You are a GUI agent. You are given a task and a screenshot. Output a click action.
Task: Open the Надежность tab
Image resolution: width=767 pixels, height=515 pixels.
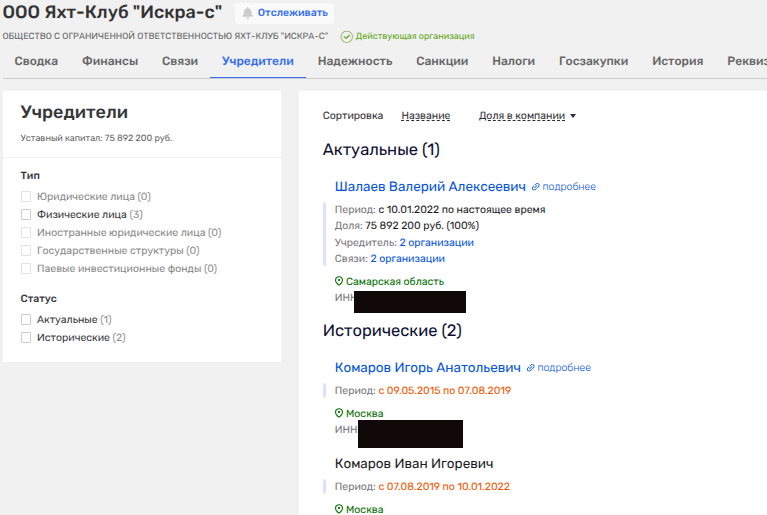tap(354, 61)
